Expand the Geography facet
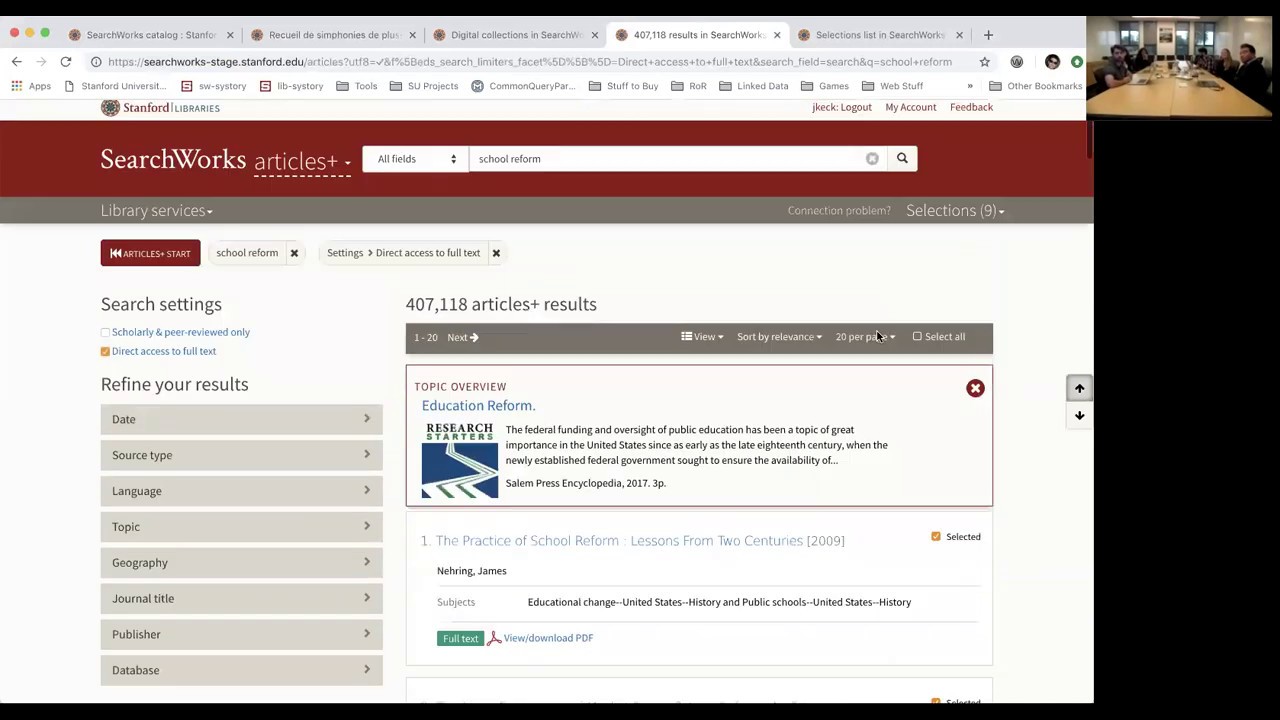This screenshot has height=720, width=1280. [241, 563]
